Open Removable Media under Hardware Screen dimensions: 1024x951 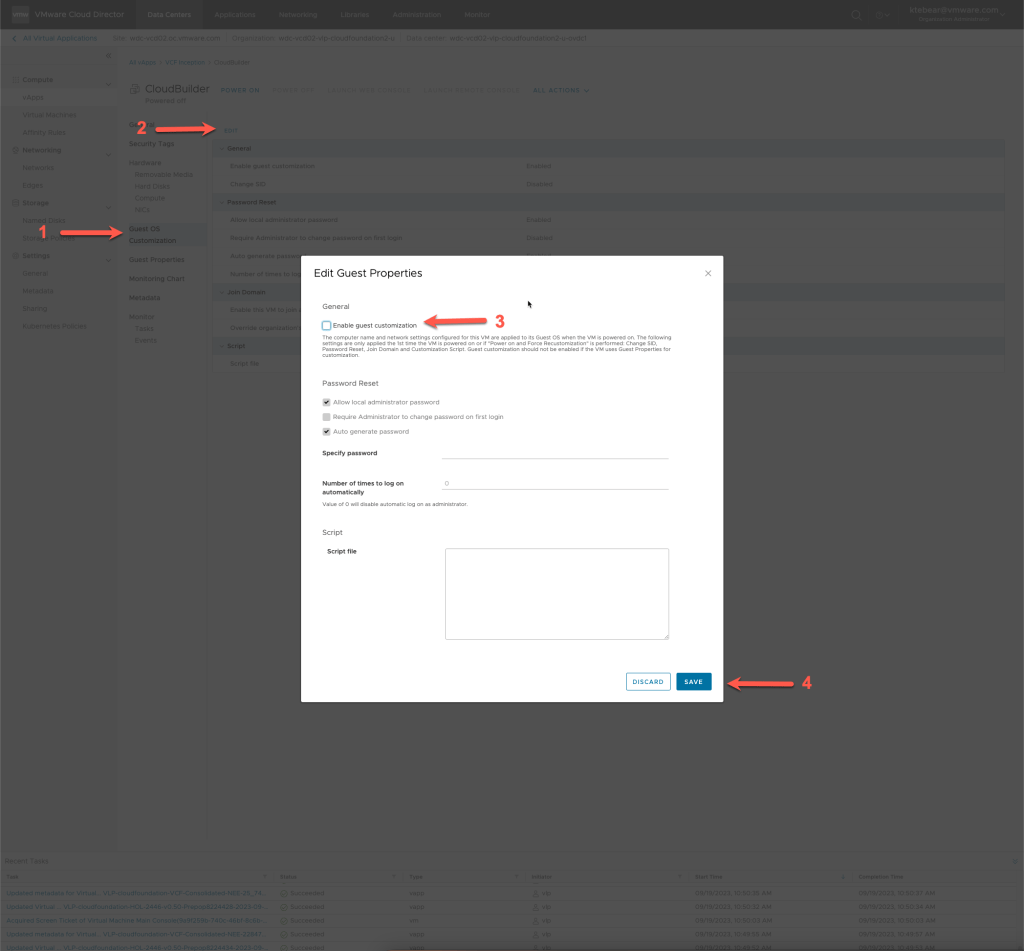pyautogui.click(x=163, y=175)
